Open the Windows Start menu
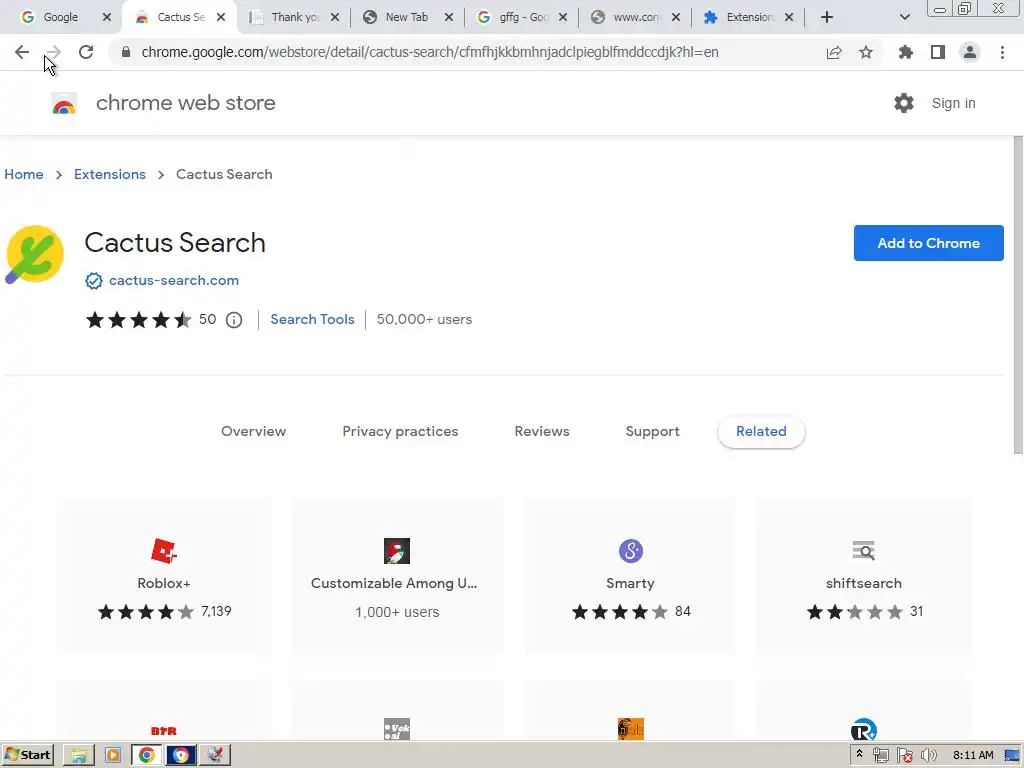 click(x=27, y=755)
